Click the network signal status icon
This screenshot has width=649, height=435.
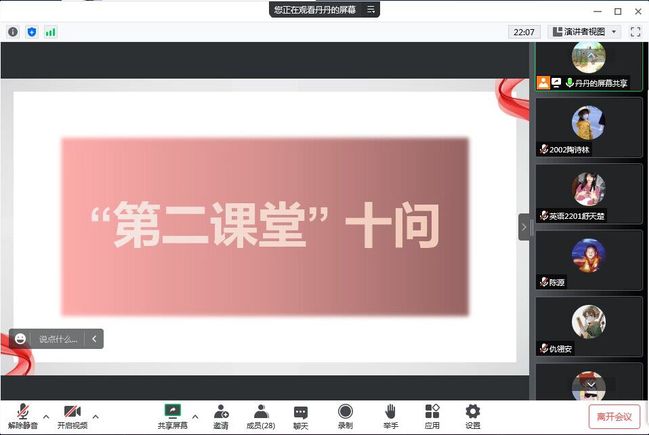pos(50,32)
